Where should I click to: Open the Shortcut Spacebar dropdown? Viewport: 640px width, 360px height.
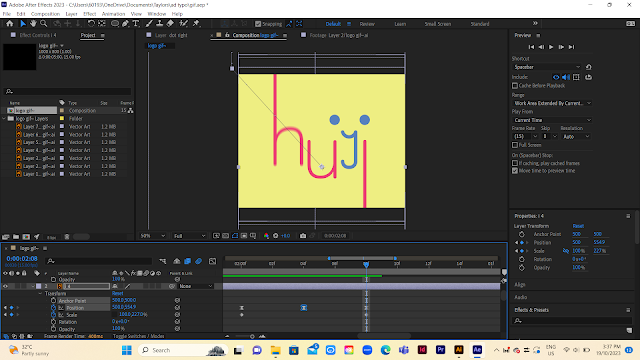point(547,67)
